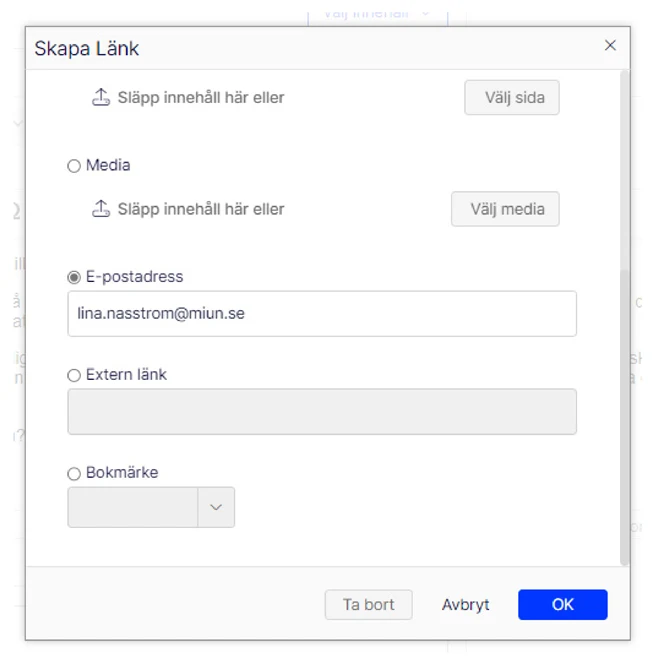Image resolution: width=655 pixels, height=670 pixels.
Task: Click the upload icon in the Media section
Action: point(101,209)
